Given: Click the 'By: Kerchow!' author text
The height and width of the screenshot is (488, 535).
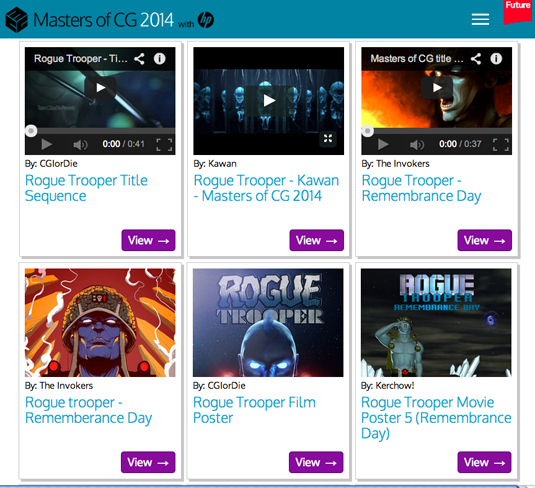Looking at the screenshot, I should point(388,386).
